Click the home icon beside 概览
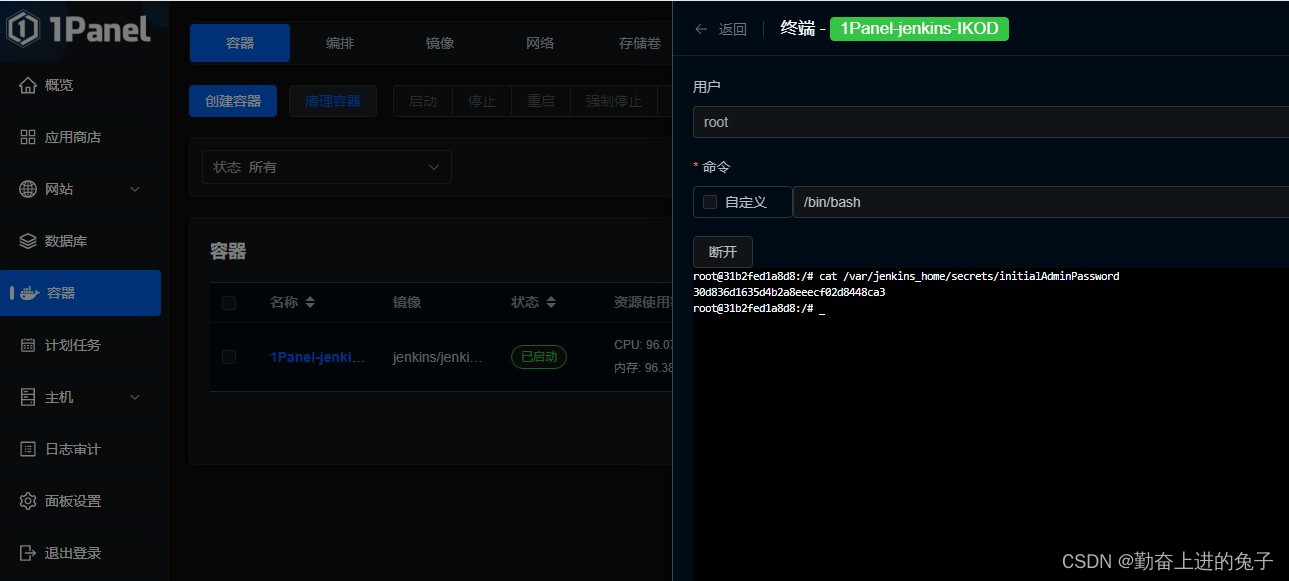The height and width of the screenshot is (581, 1289). click(x=28, y=85)
